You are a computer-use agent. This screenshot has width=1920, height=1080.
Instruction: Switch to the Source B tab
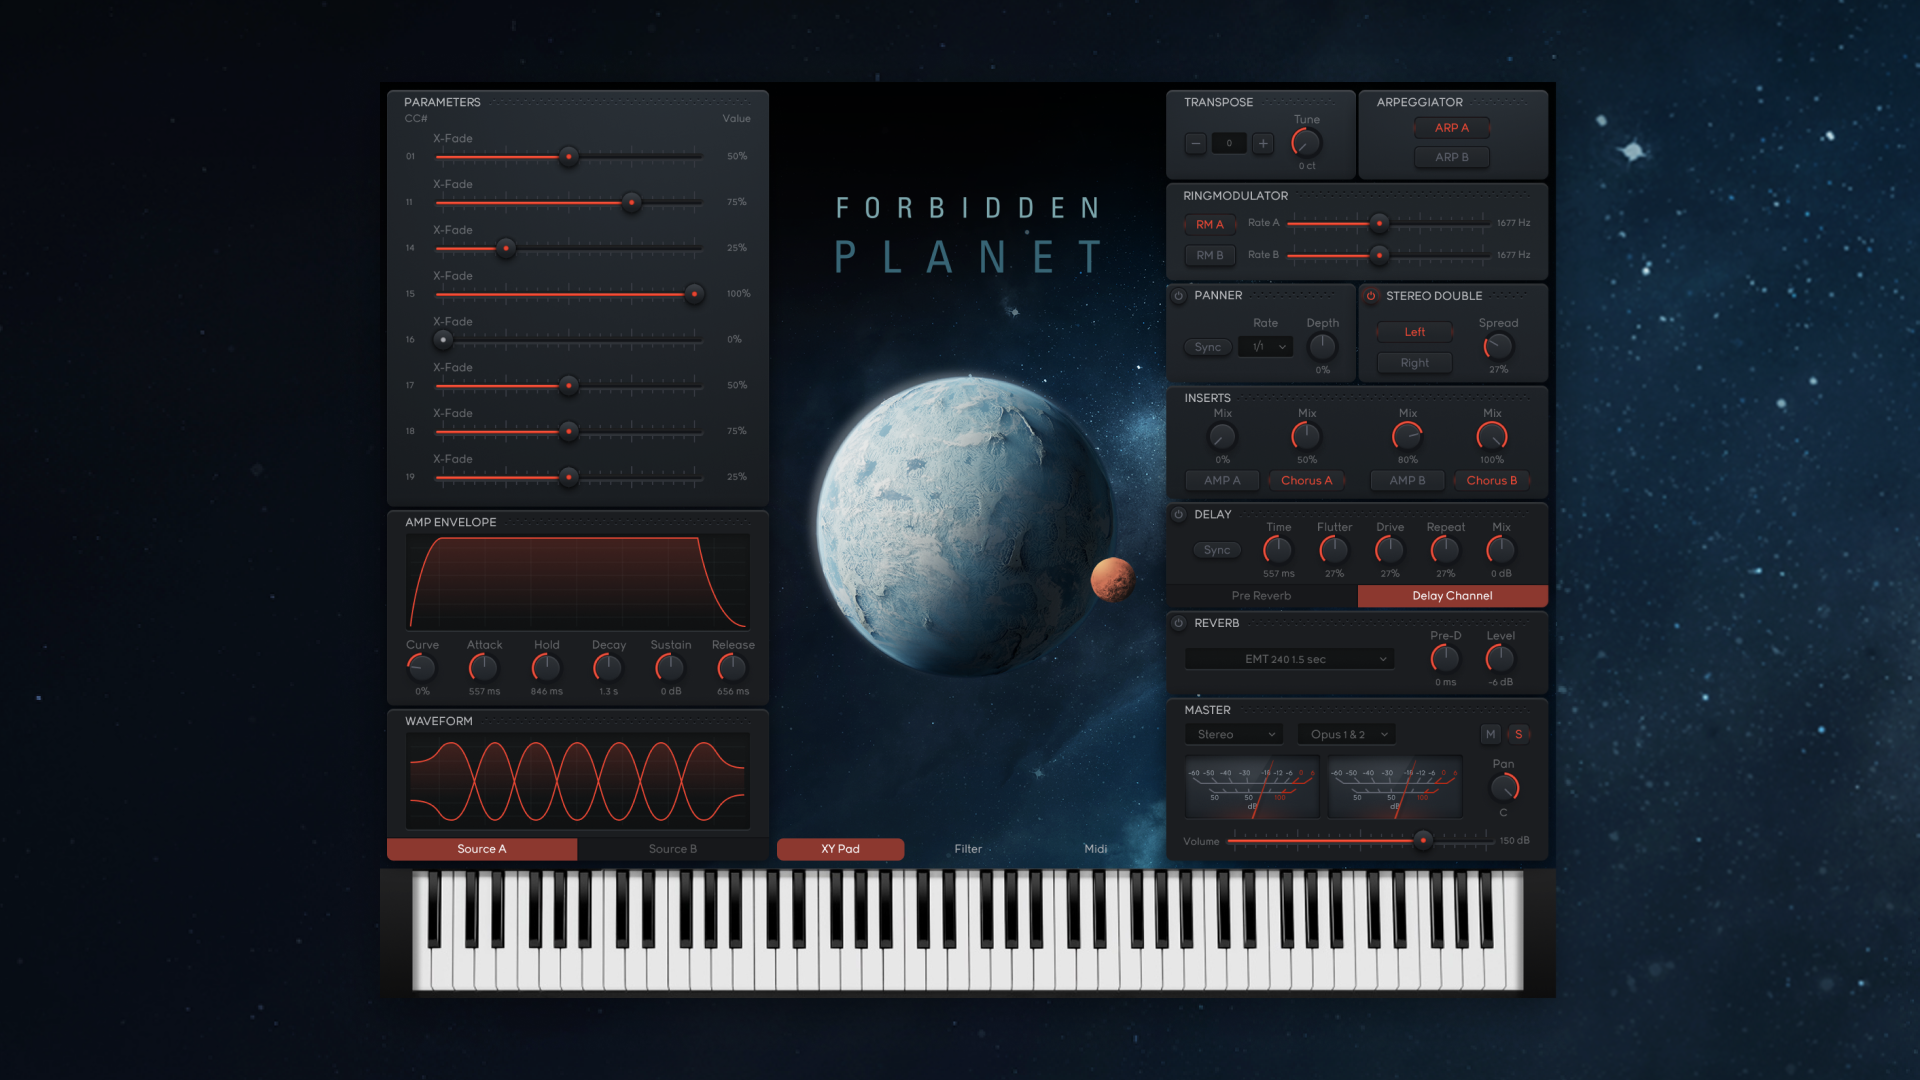(x=672, y=848)
